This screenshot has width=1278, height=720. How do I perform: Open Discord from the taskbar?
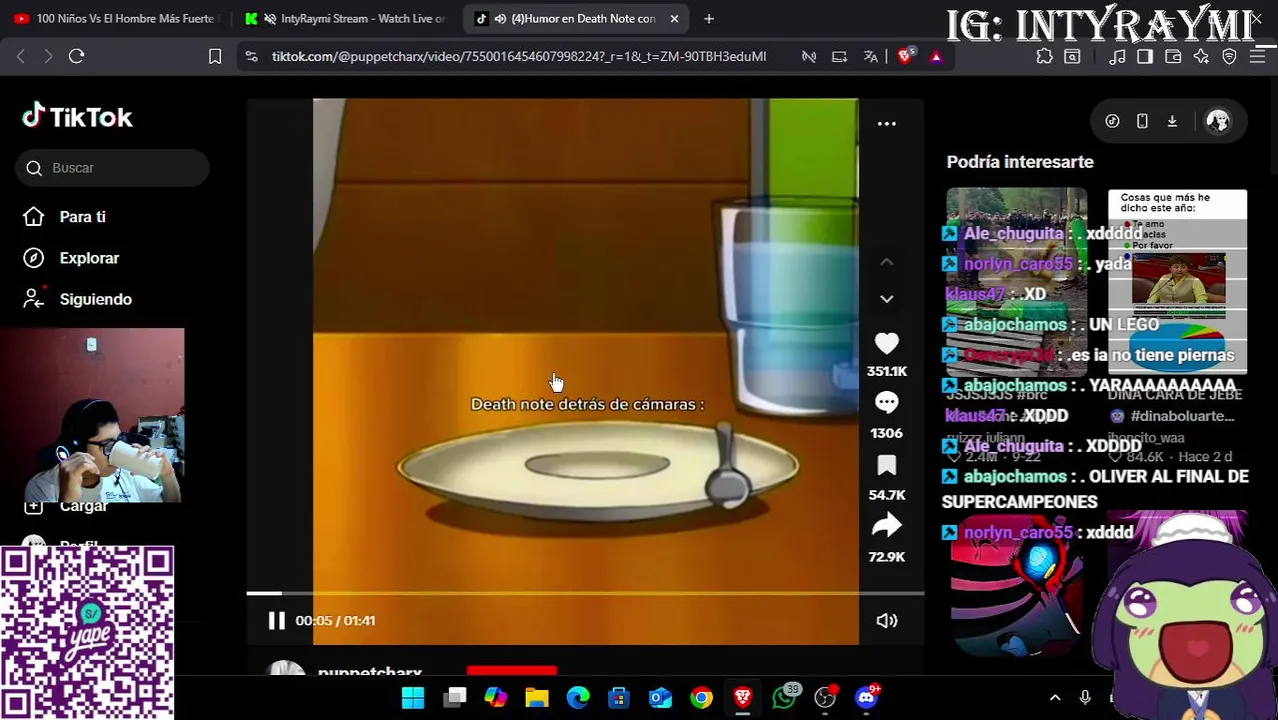pyautogui.click(x=866, y=697)
